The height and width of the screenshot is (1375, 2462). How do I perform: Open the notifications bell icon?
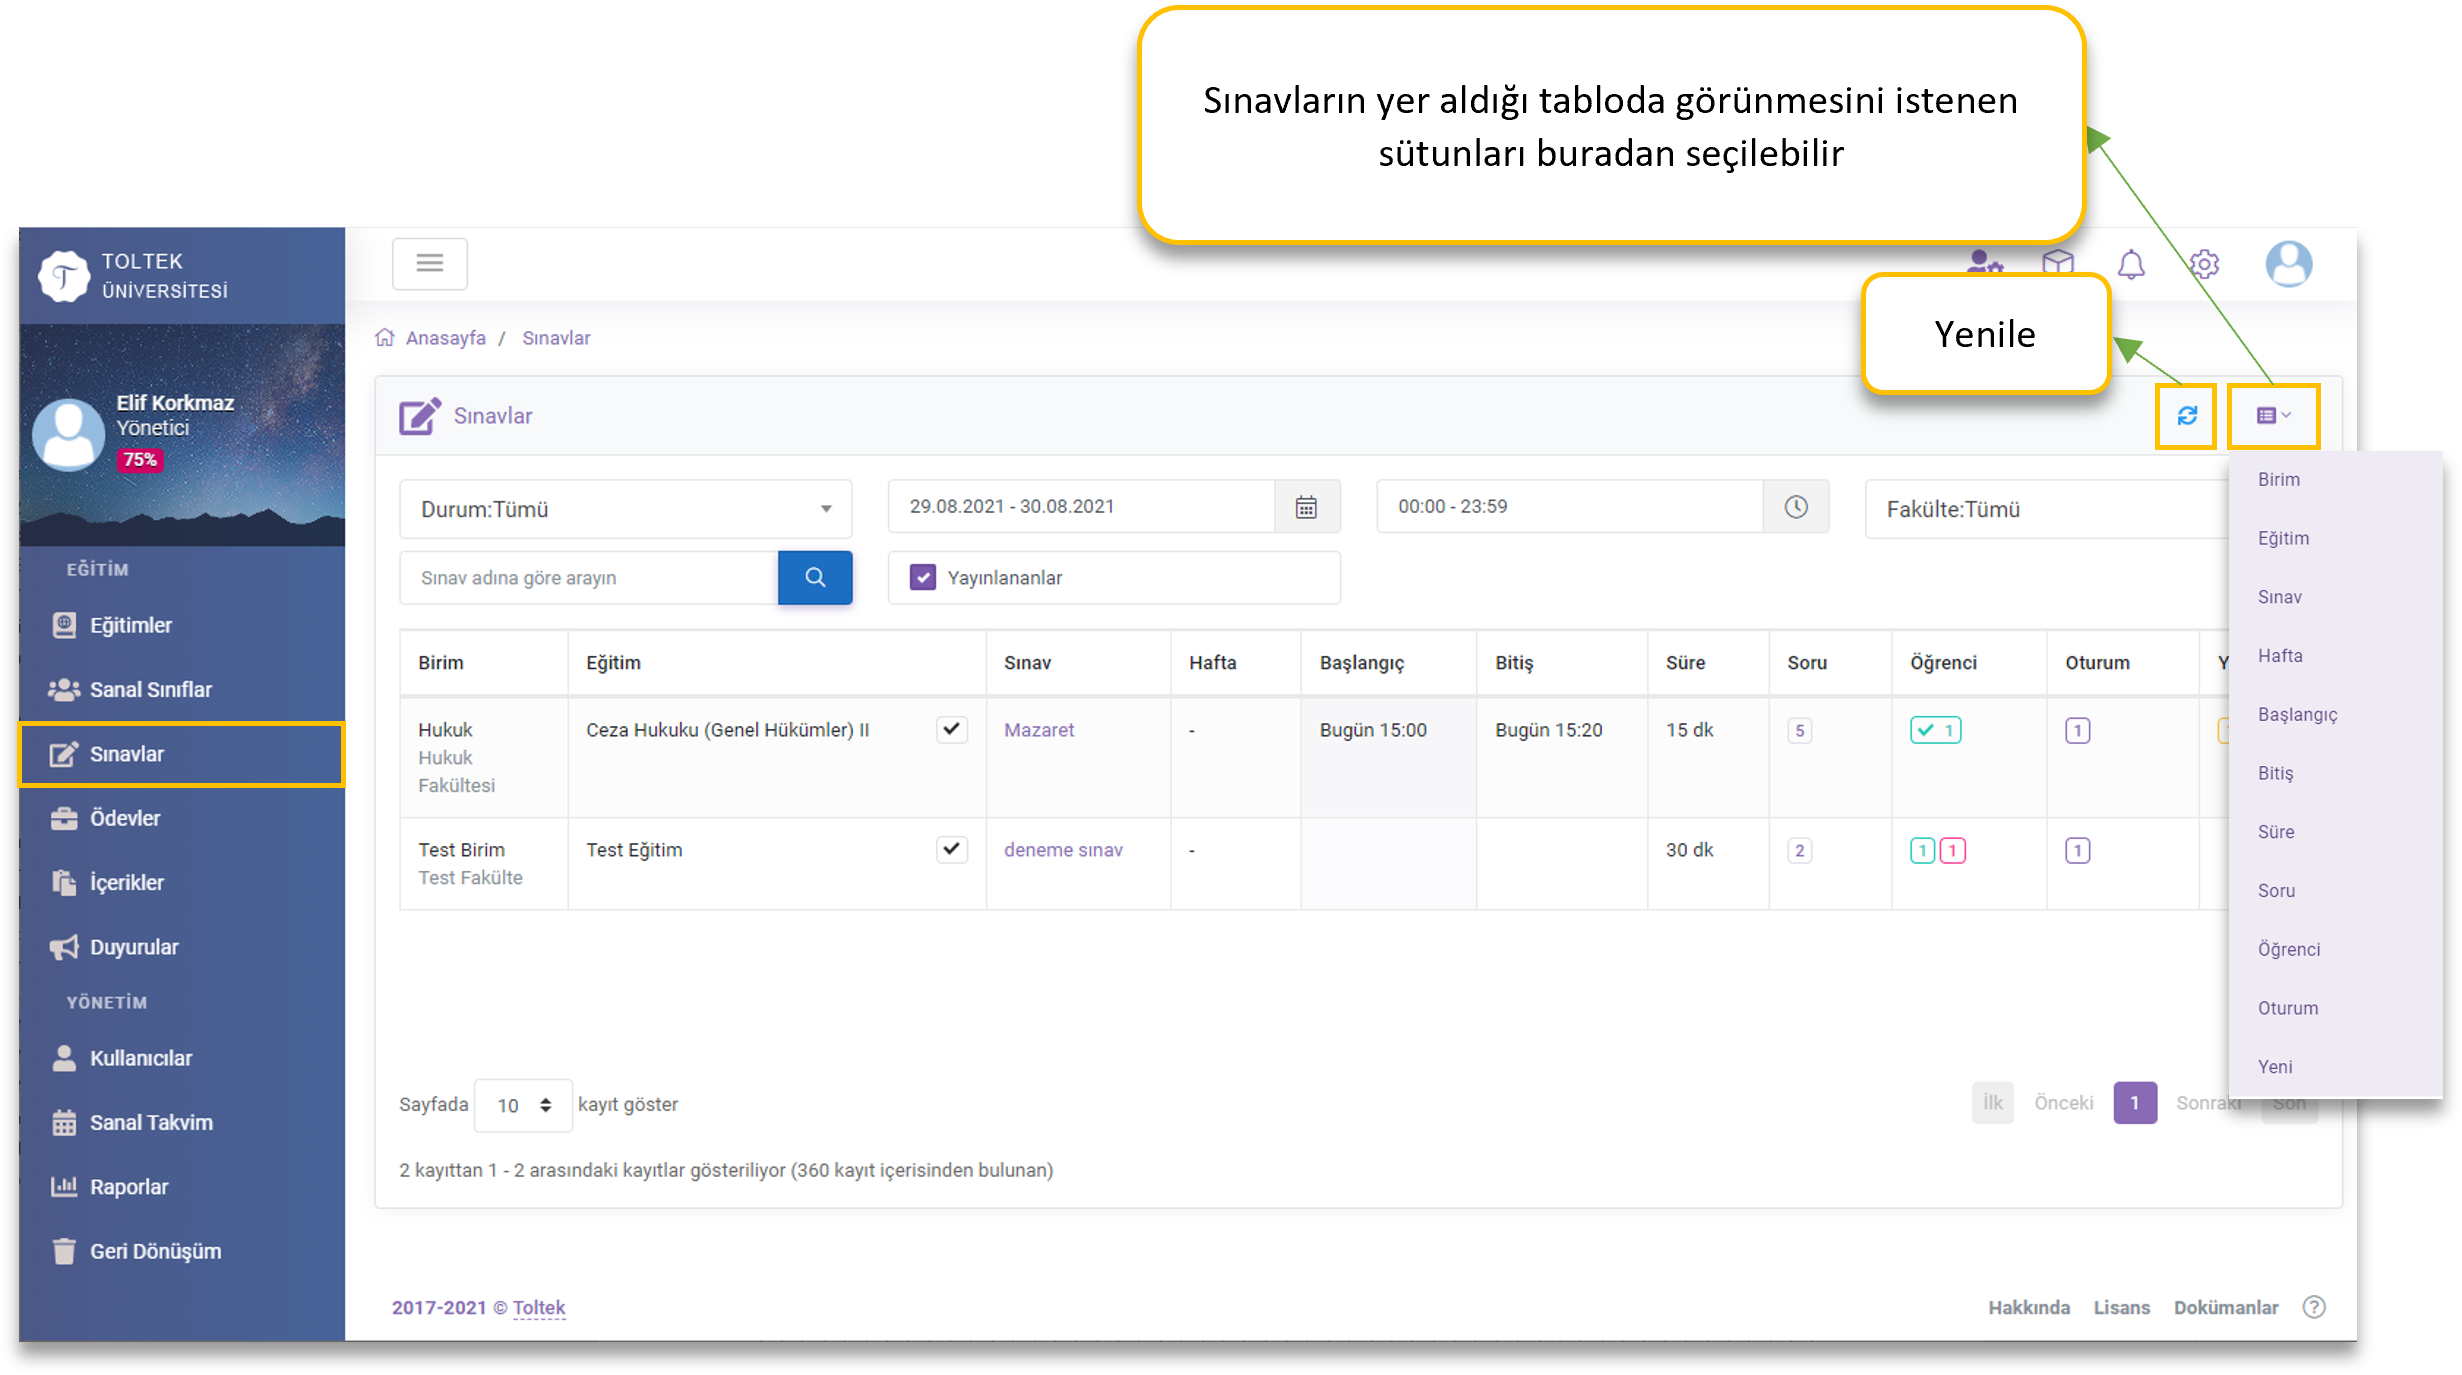(2131, 265)
